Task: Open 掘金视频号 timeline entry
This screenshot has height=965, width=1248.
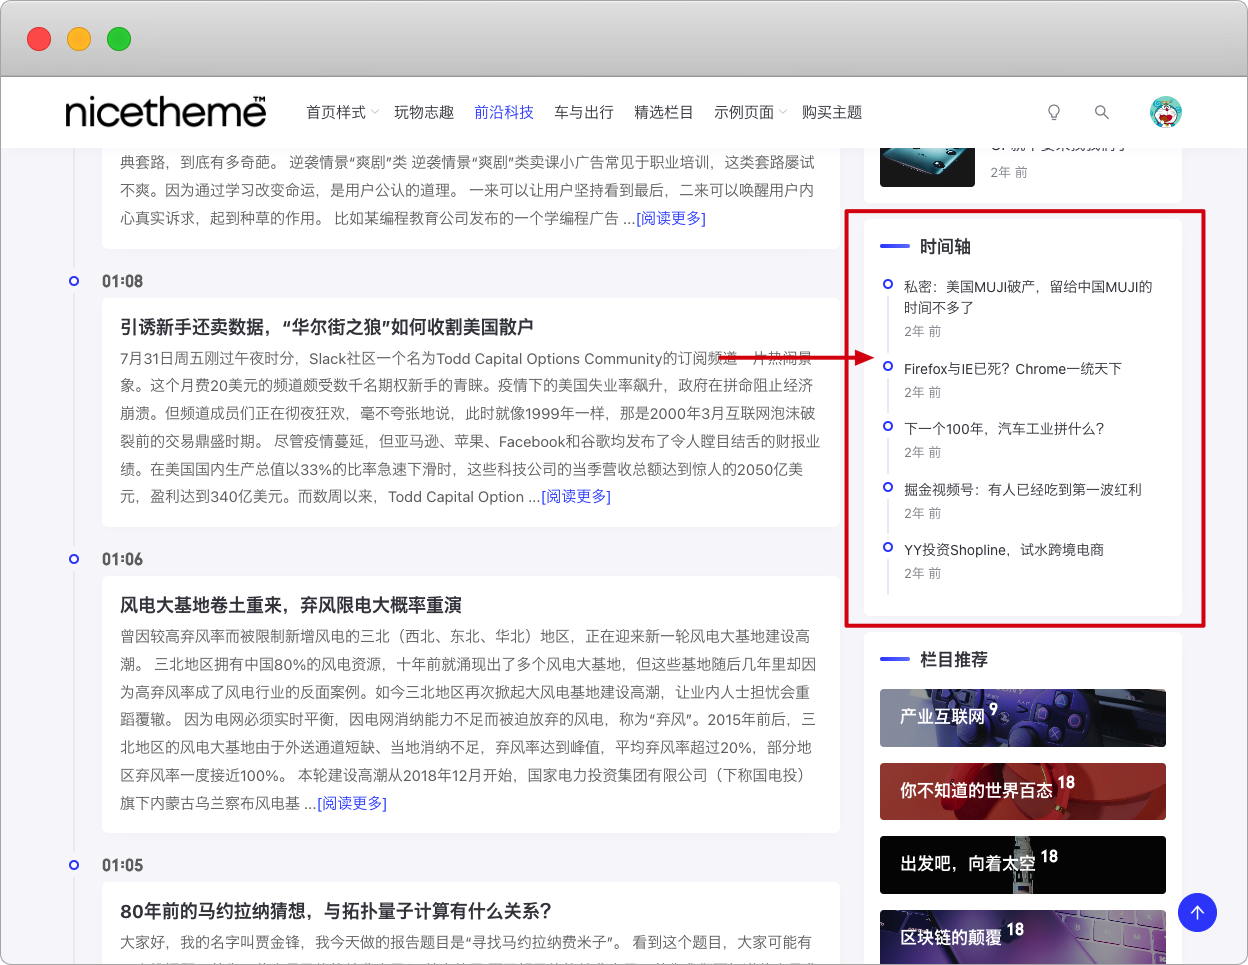Action: (1023, 490)
